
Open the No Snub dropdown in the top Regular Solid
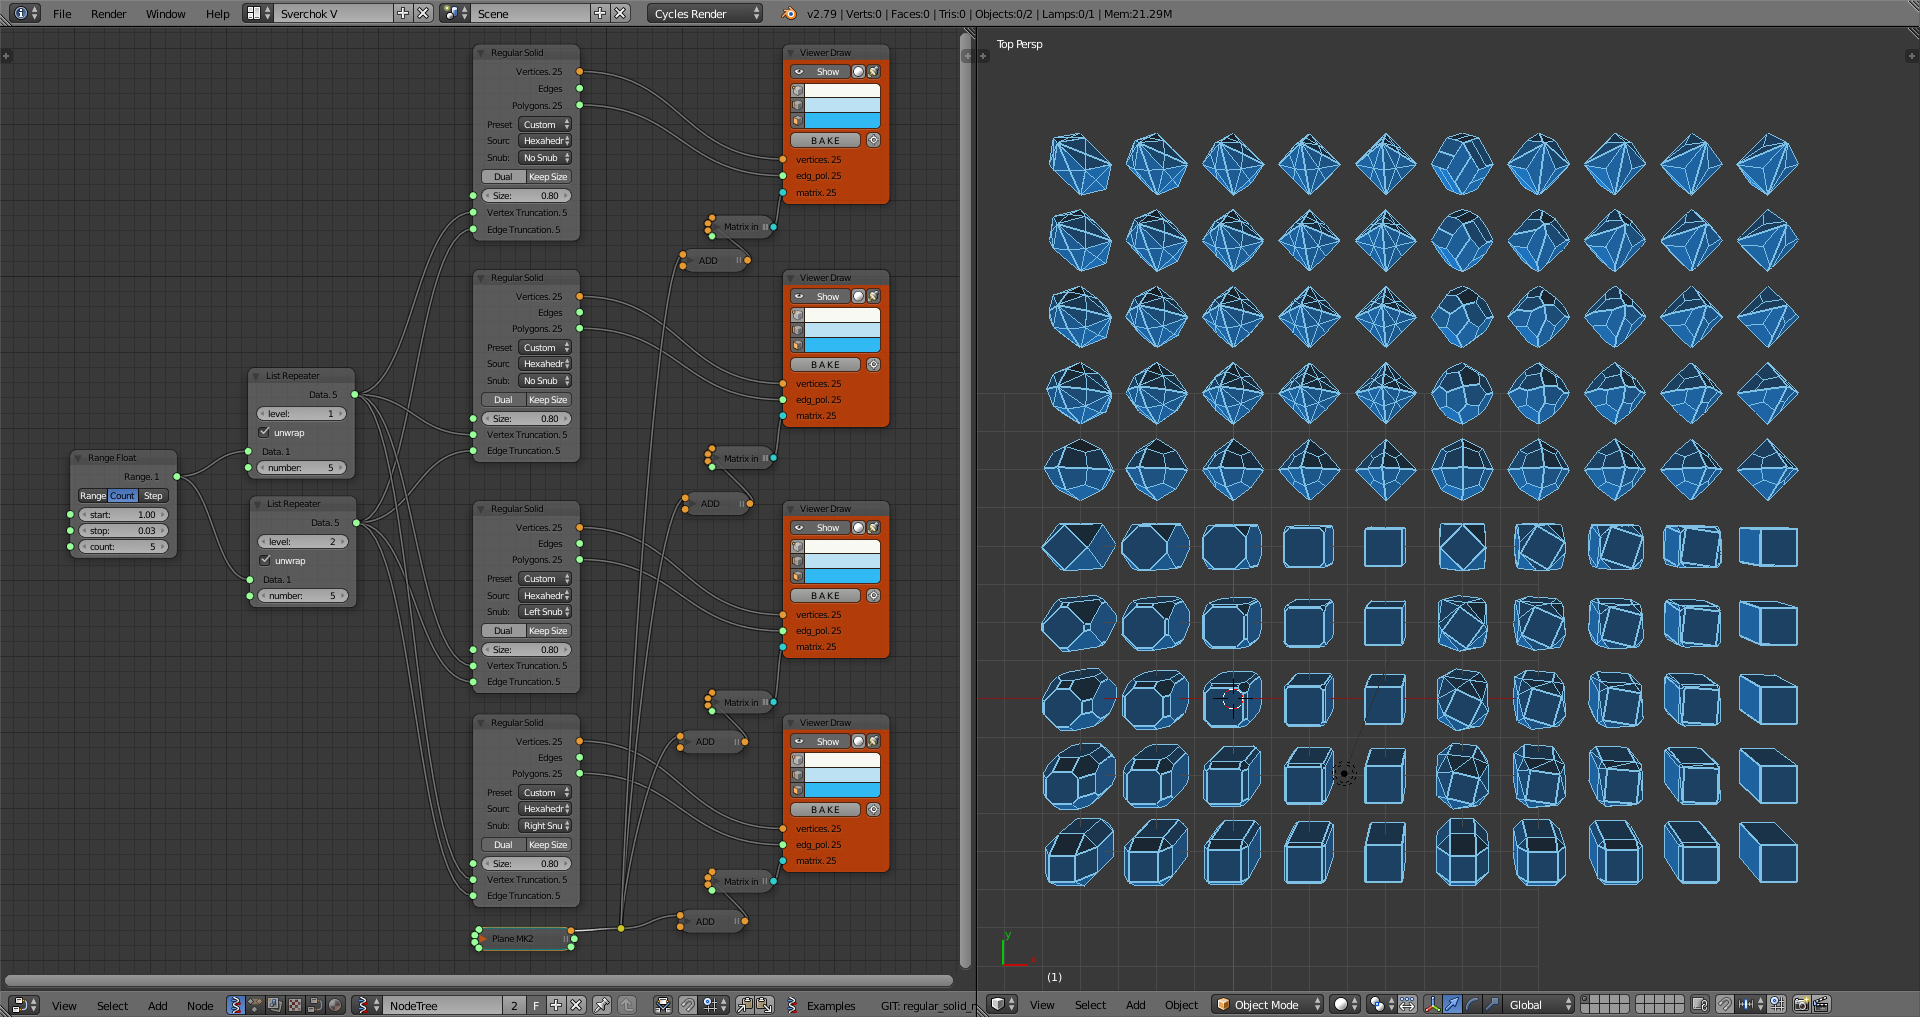click(545, 158)
